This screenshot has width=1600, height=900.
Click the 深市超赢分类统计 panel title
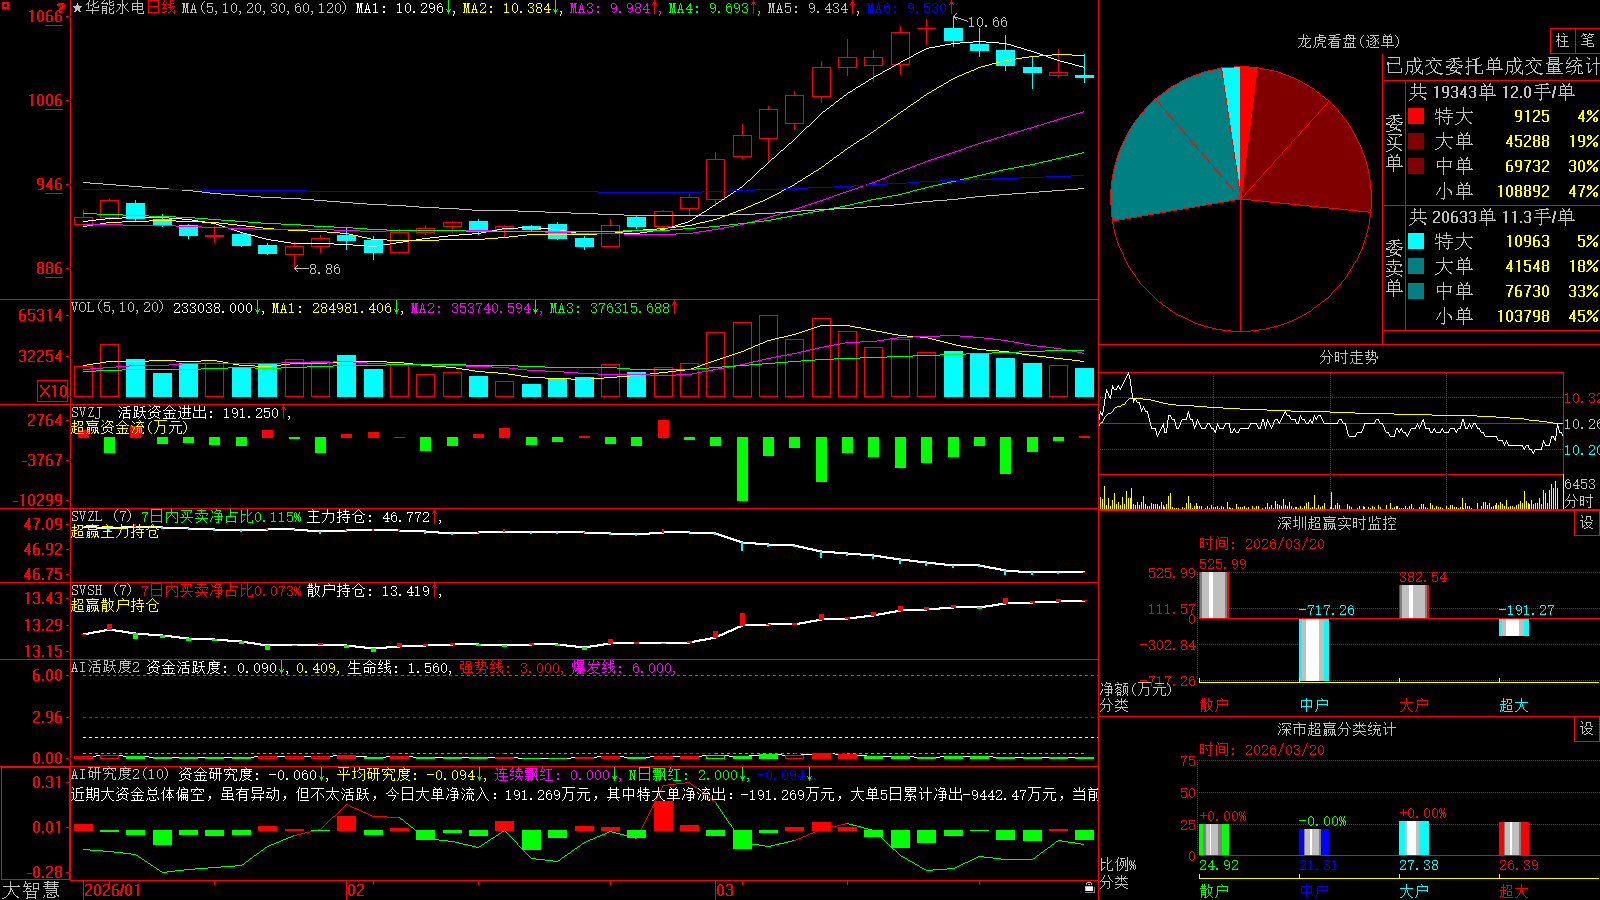(x=1336, y=729)
